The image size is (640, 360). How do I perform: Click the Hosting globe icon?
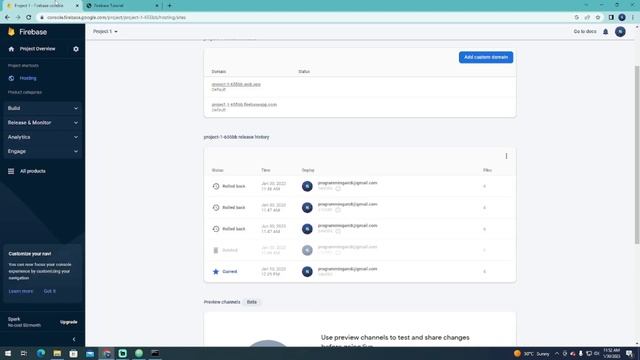coord(11,78)
